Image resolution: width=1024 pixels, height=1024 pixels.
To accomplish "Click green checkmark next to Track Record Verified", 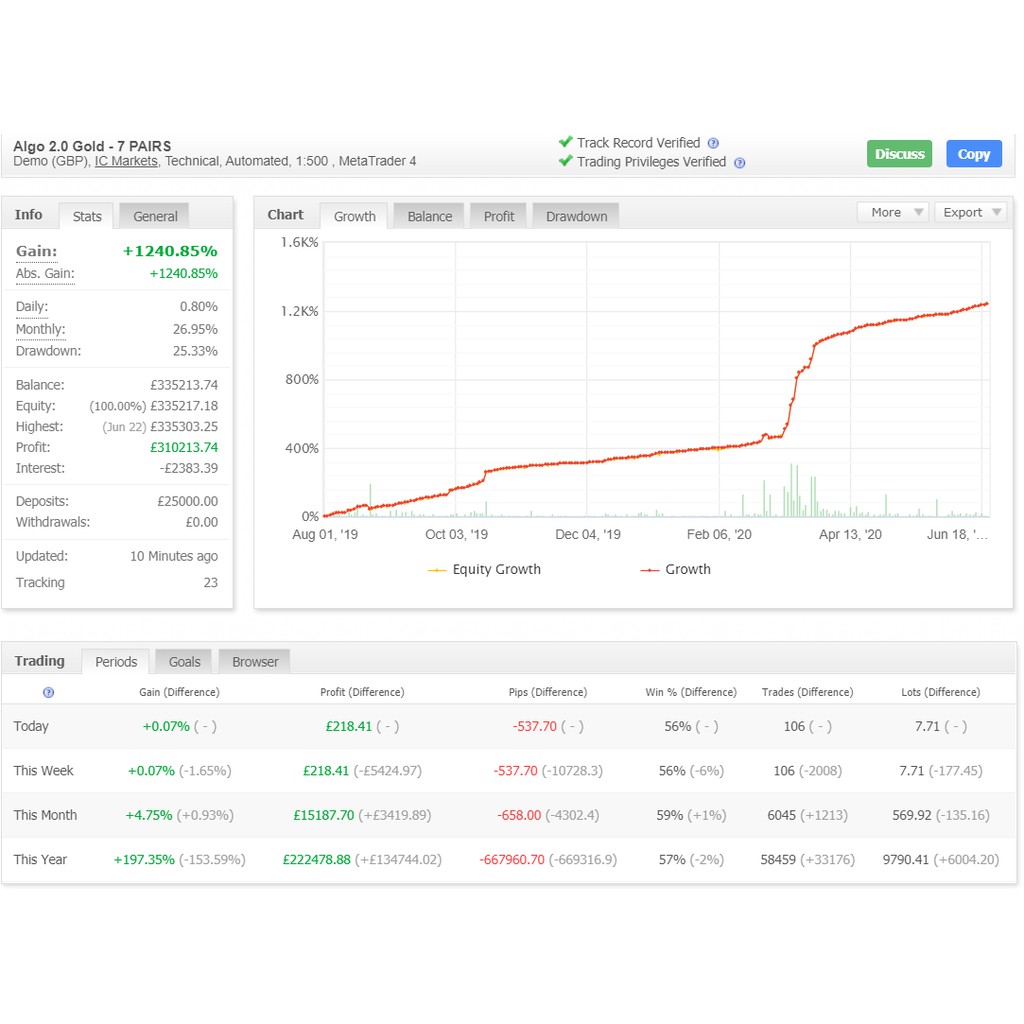I will click(565, 142).
